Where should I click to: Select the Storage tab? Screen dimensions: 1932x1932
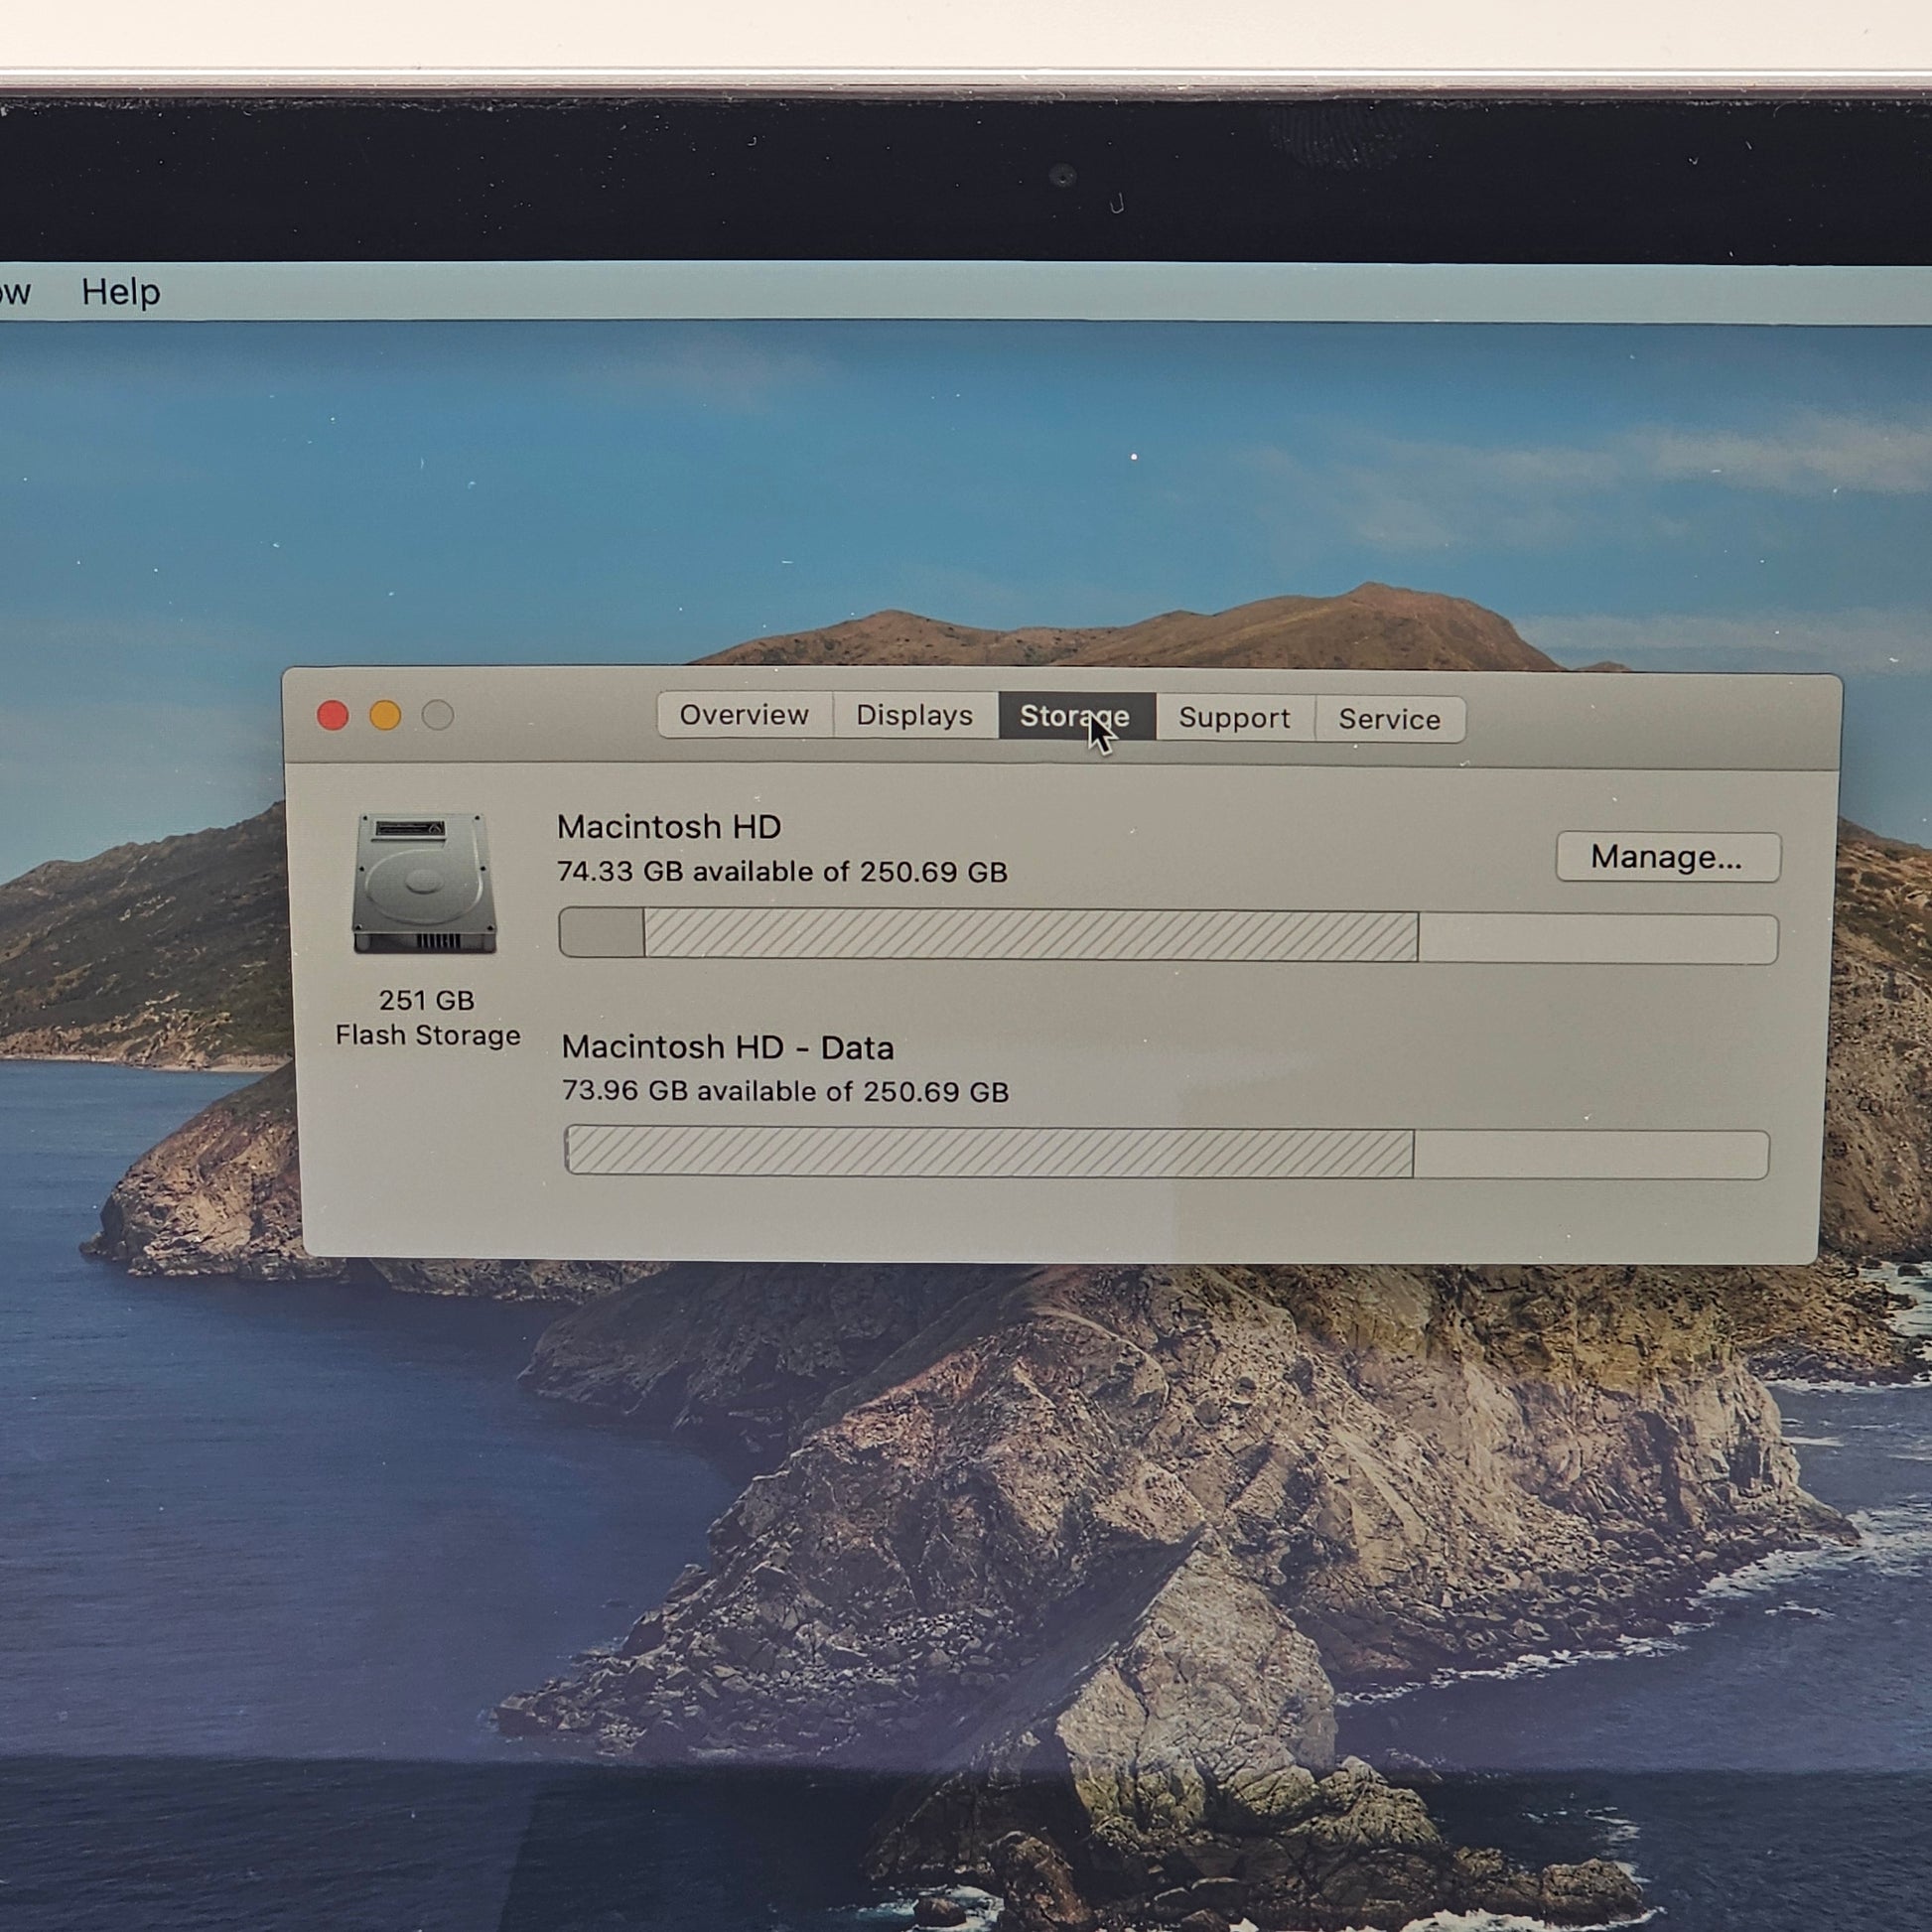click(1074, 716)
